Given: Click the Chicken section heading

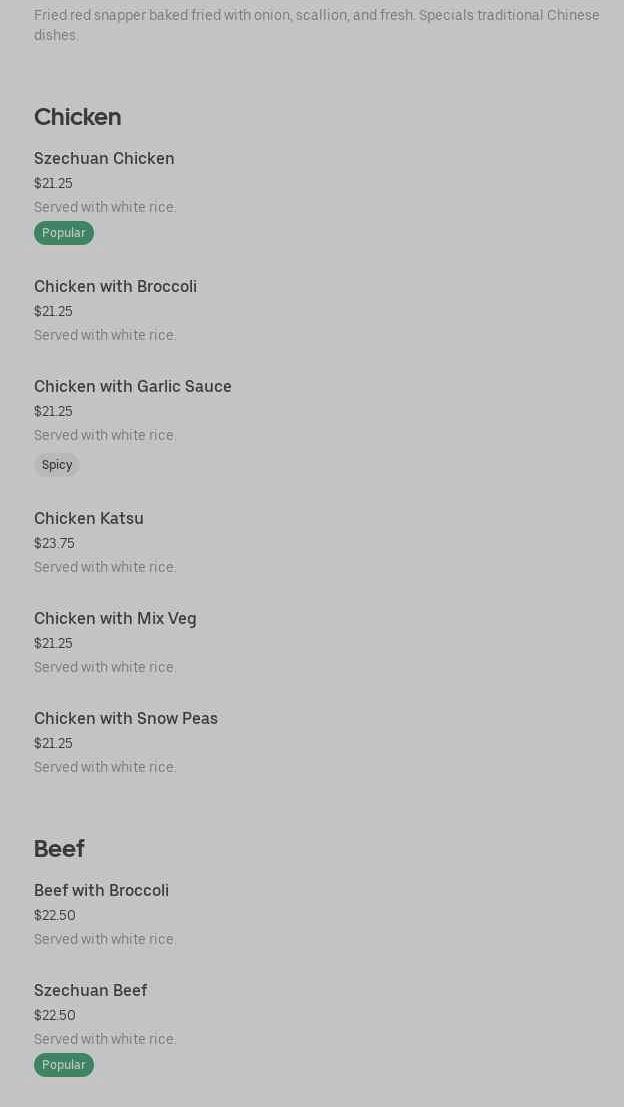Looking at the screenshot, I should pyautogui.click(x=77, y=117).
